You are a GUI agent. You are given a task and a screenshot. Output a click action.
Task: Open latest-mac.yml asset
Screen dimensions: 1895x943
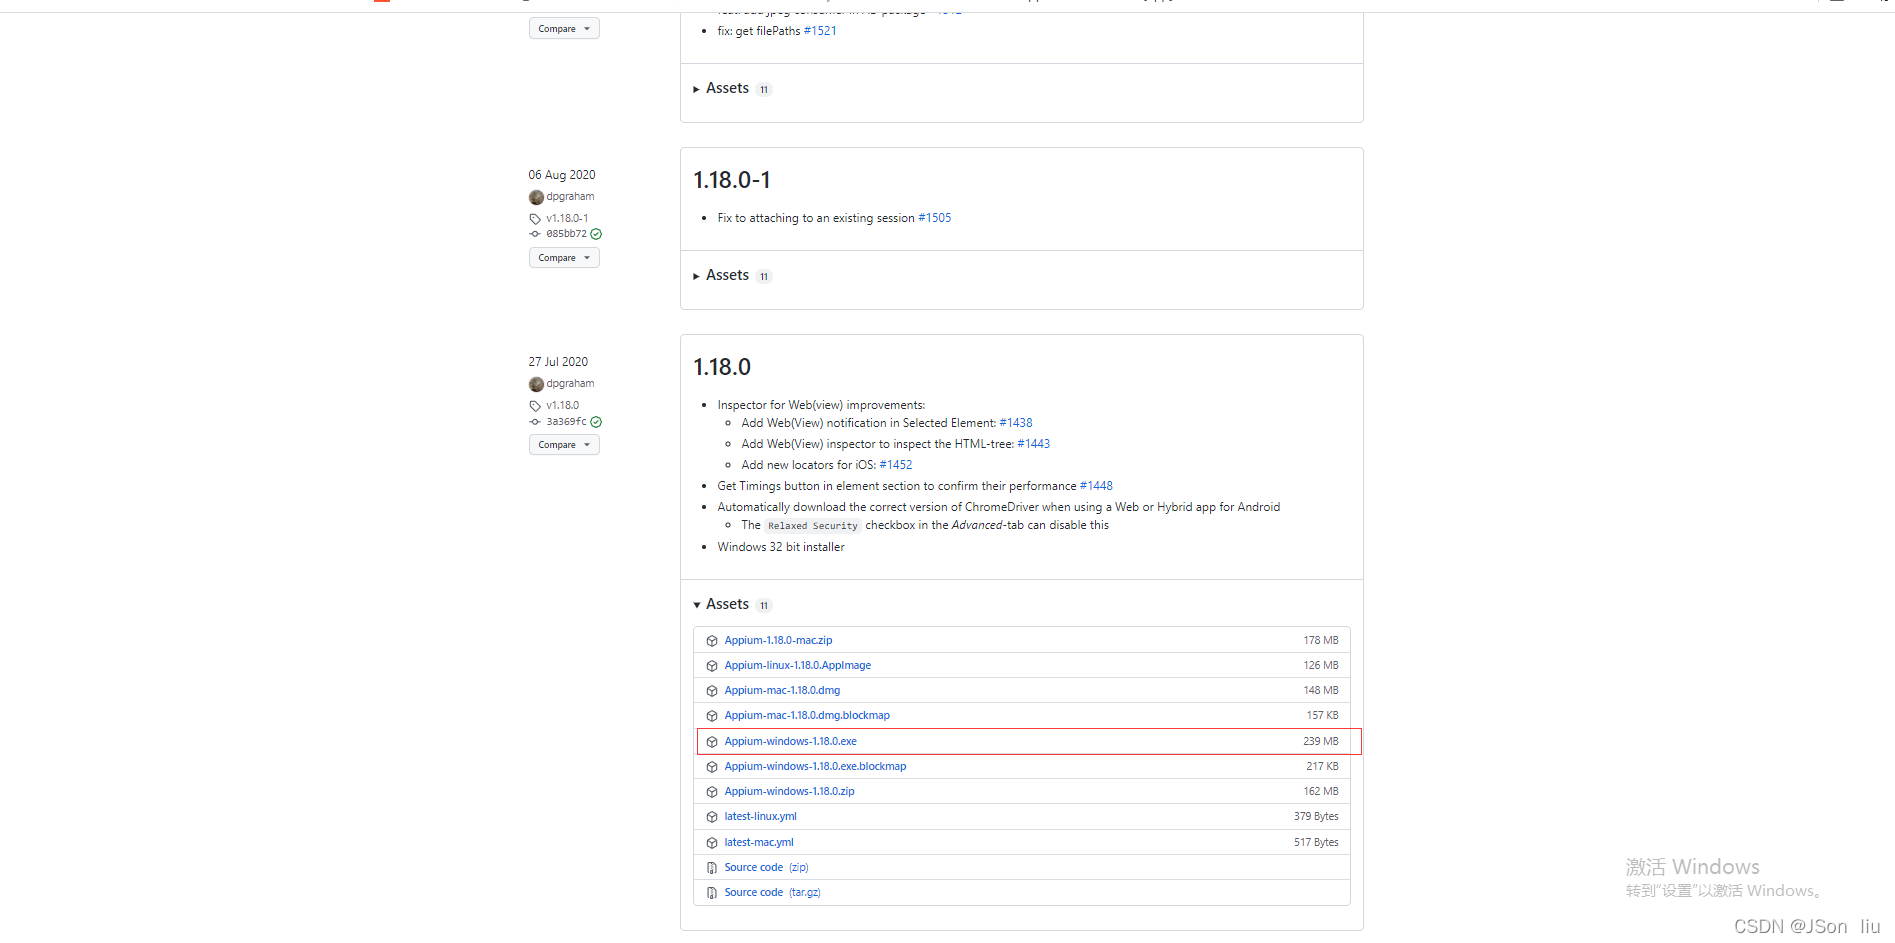[759, 842]
